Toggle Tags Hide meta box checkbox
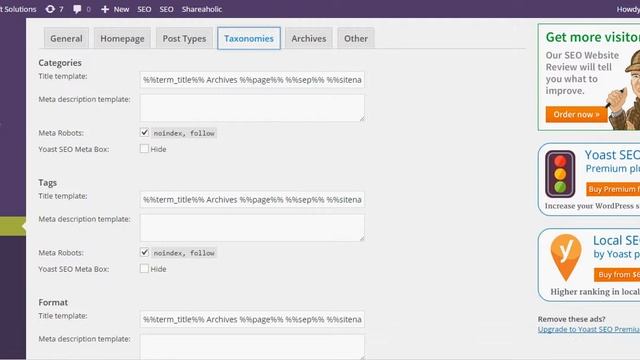The image size is (640, 360). point(144,269)
